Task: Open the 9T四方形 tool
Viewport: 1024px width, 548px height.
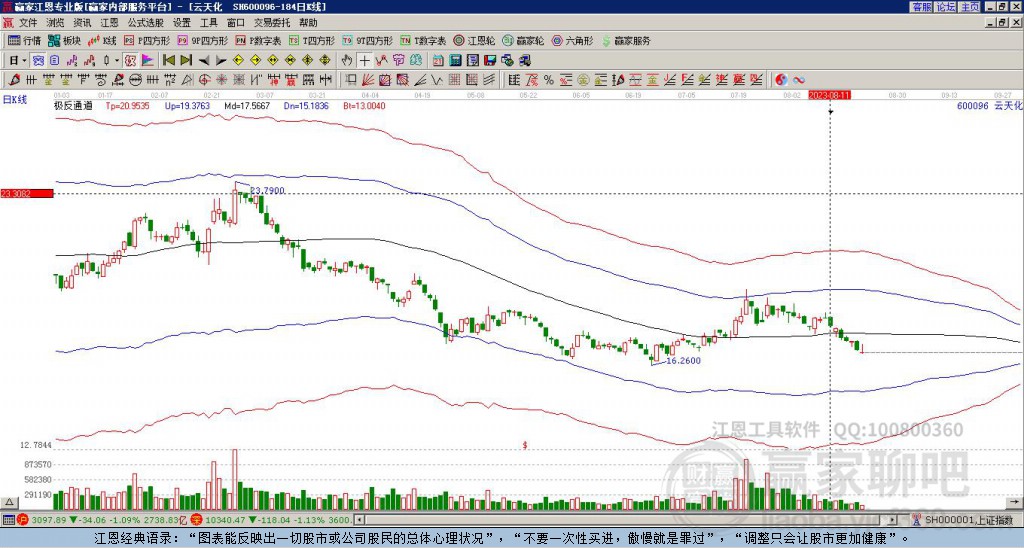Action: point(368,40)
